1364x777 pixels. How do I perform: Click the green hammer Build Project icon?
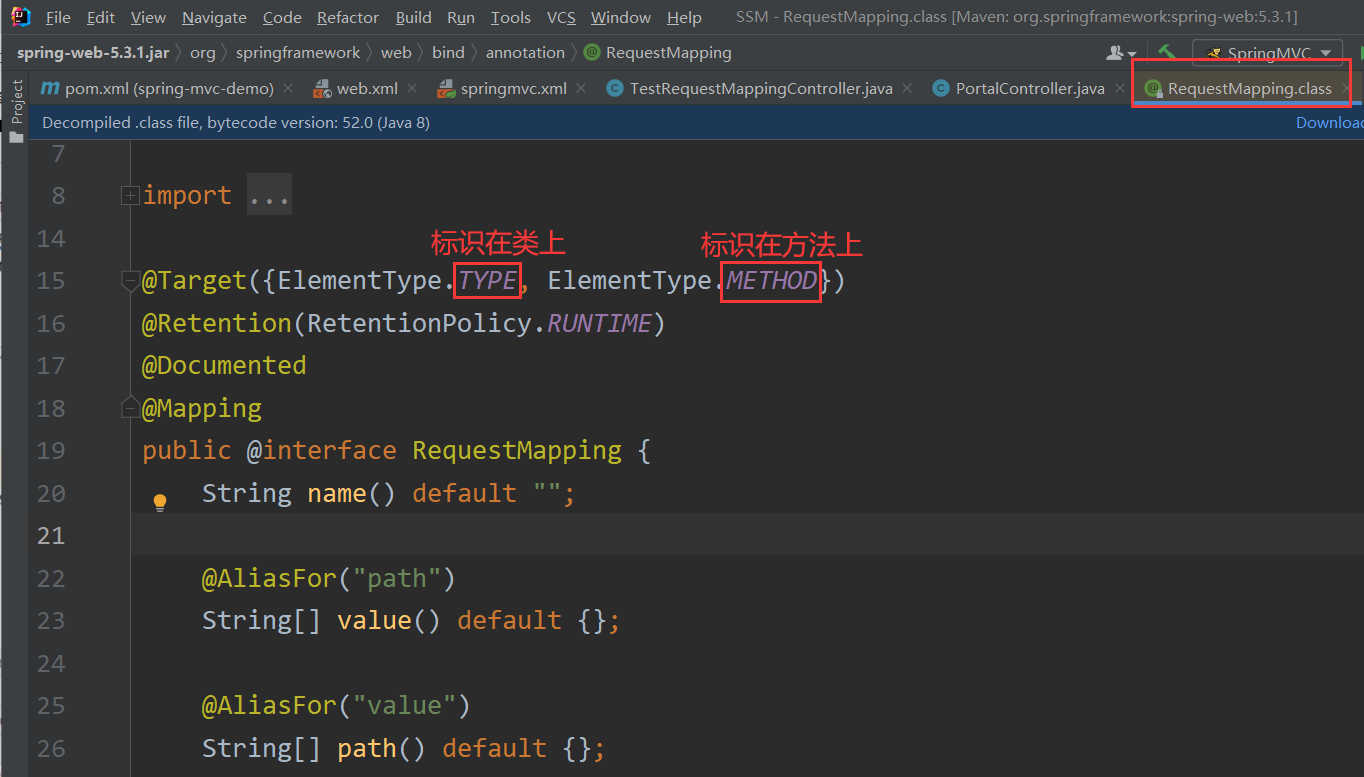[x=1166, y=52]
